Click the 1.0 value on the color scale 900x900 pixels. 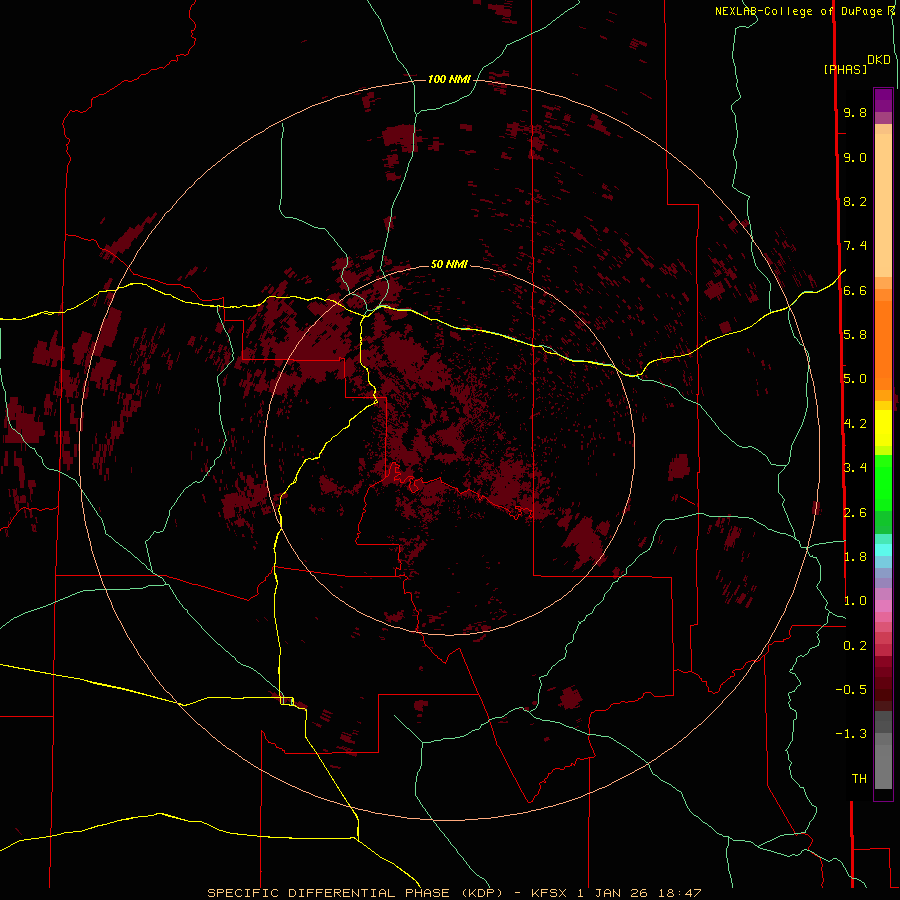tap(855, 601)
